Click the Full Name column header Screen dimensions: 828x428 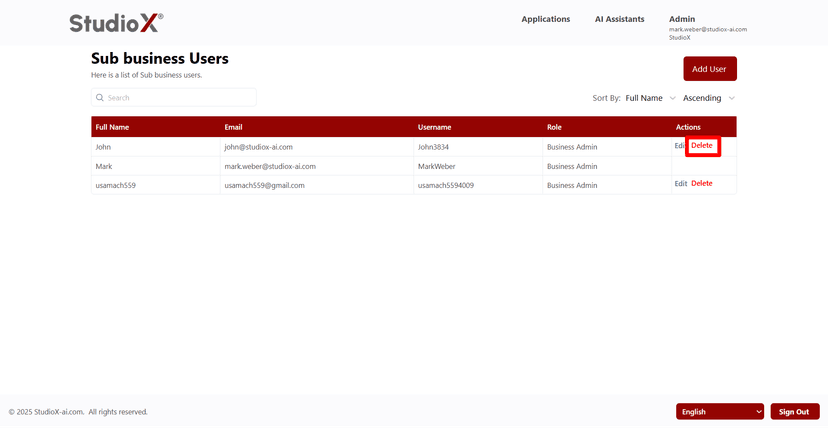click(x=112, y=127)
